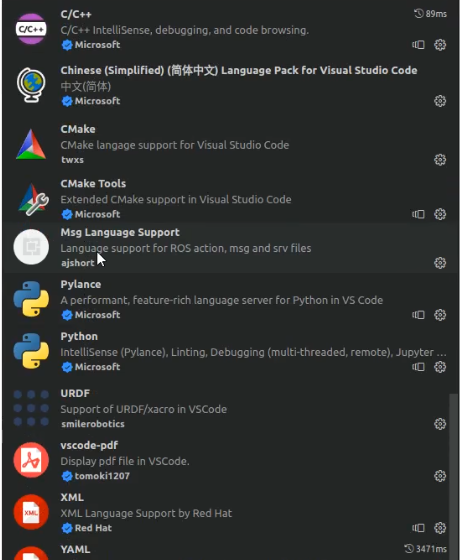
Task: Click description 'Extended CMake support in Visual Studio Code'
Action: click(x=176, y=199)
